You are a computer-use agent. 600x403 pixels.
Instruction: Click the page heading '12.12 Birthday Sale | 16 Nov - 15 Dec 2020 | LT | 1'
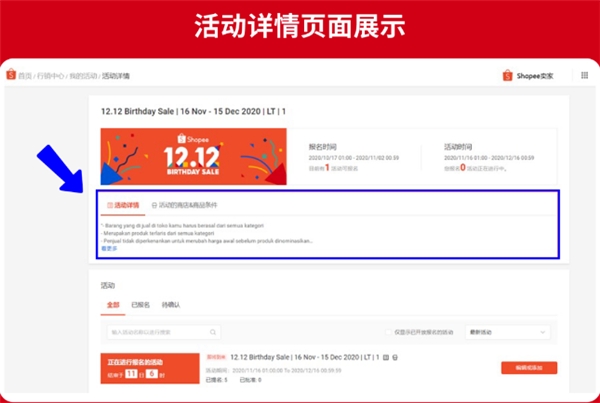pyautogui.click(x=193, y=112)
